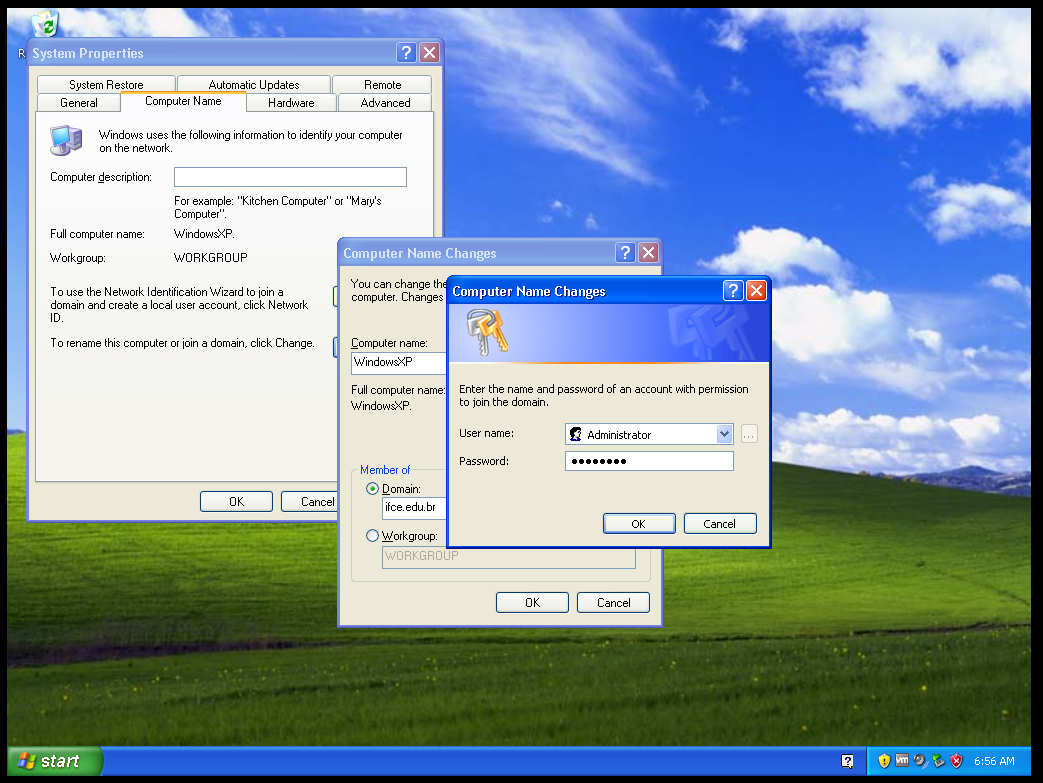Click the "Workgroup:" label in System Properties
The image size is (1043, 783).
pyautogui.click(x=78, y=257)
